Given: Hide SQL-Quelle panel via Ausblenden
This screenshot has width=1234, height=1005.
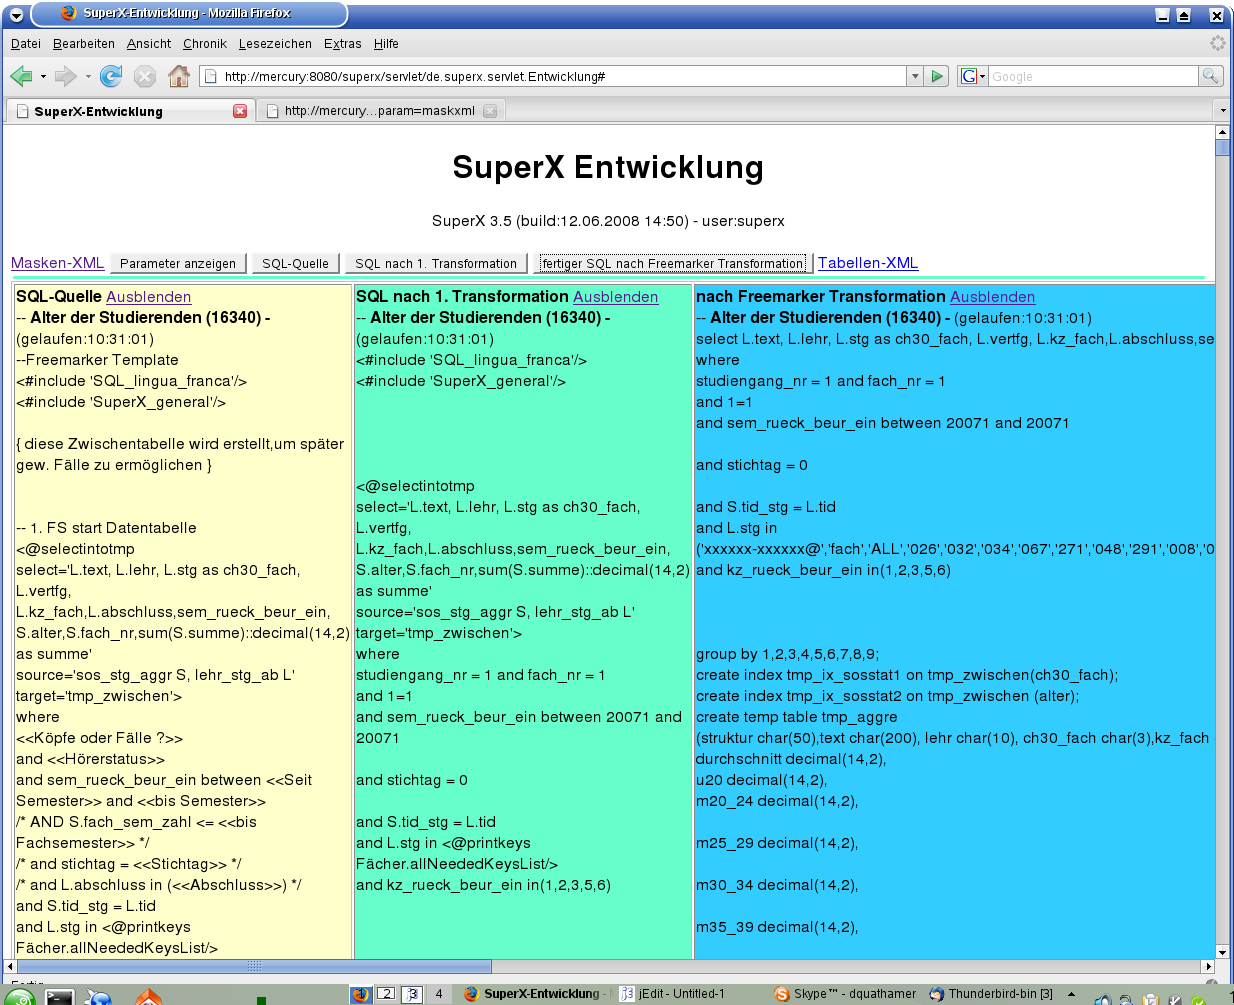Looking at the screenshot, I should [x=148, y=297].
